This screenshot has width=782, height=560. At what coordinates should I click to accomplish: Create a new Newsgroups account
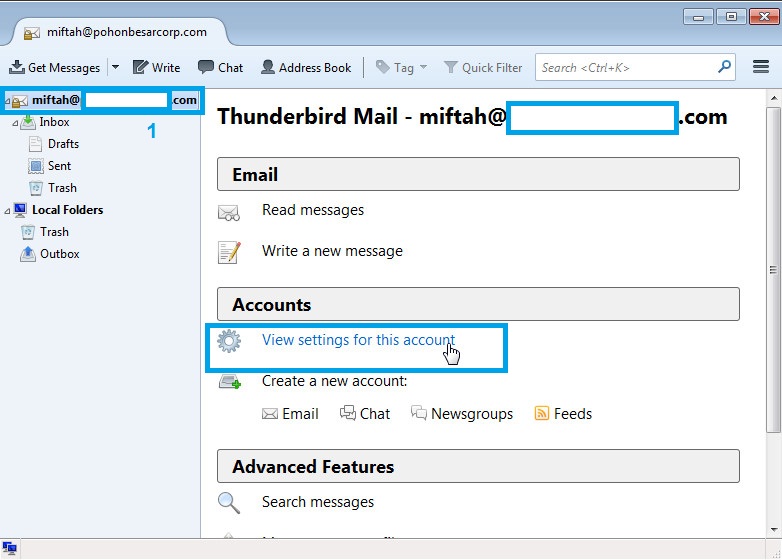click(x=462, y=413)
